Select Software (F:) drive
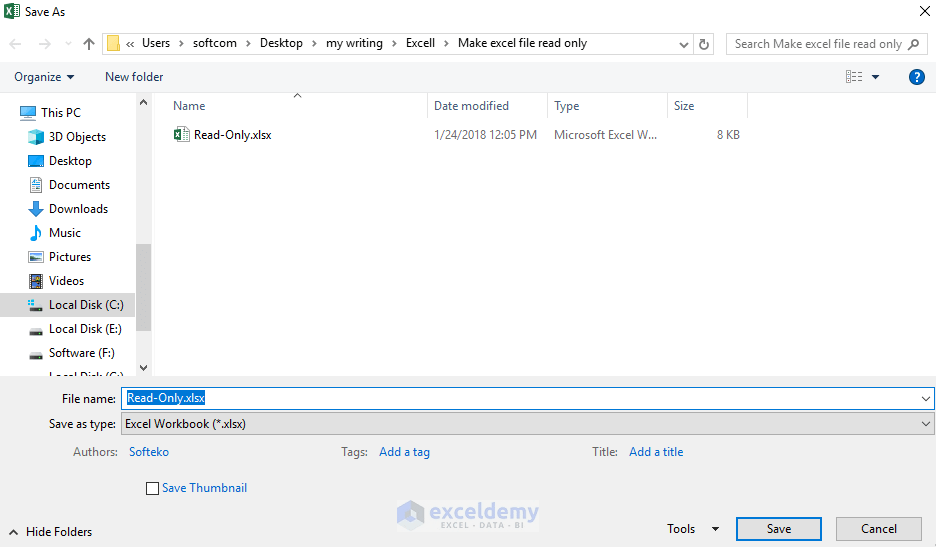The image size is (936, 547). pos(81,352)
